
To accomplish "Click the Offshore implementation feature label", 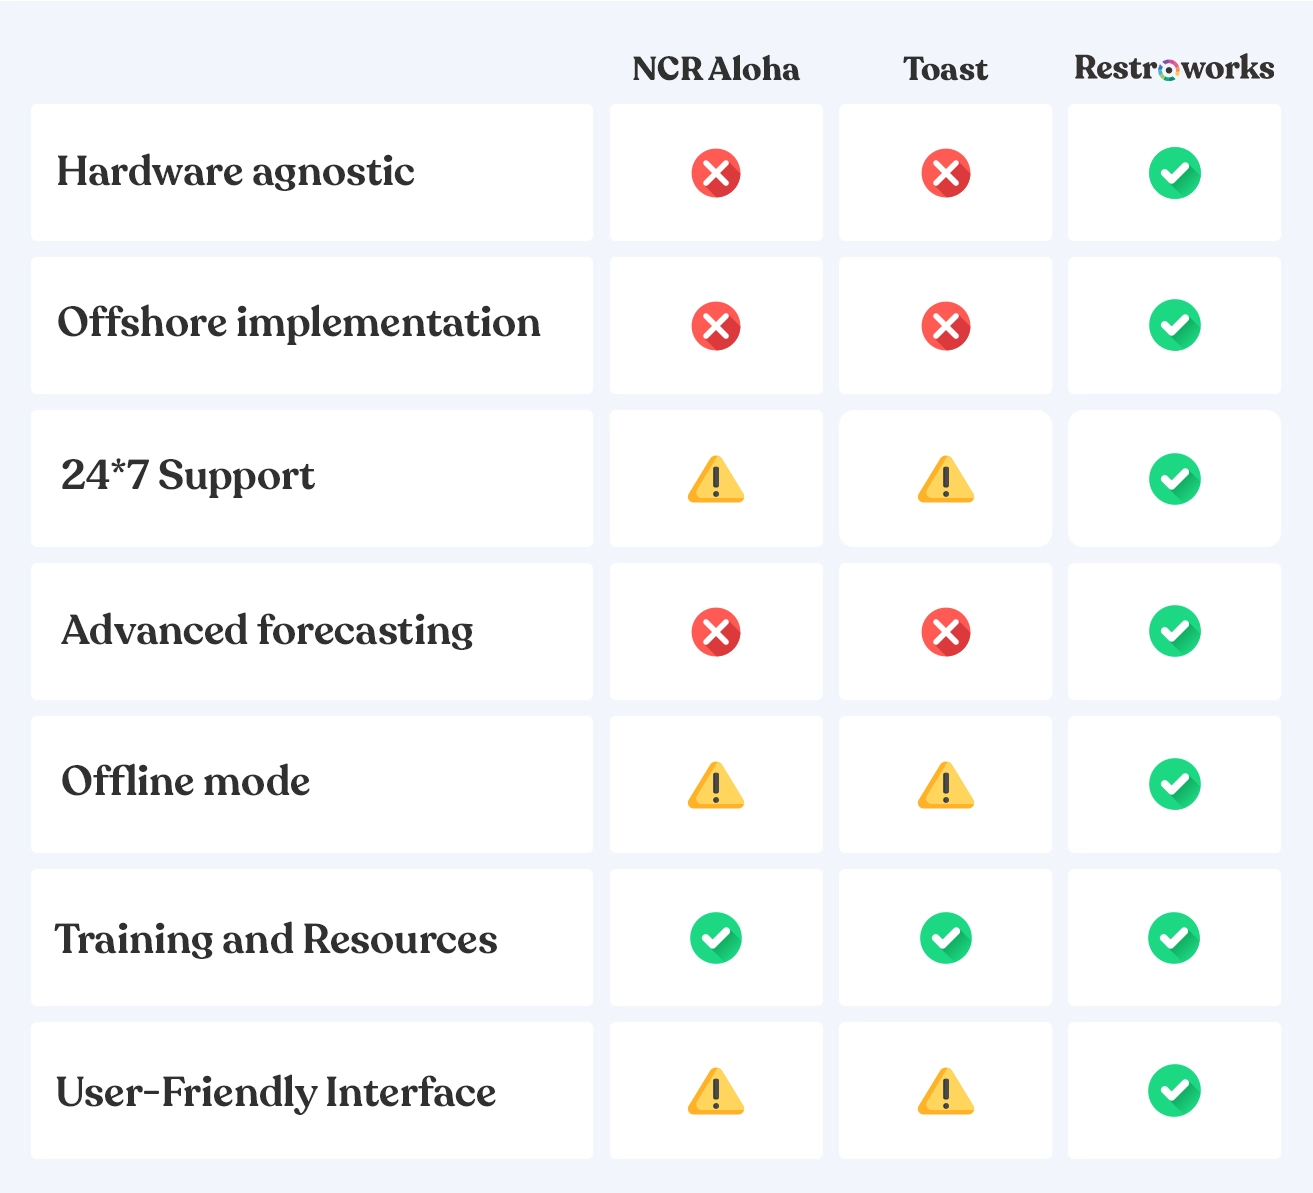I will 299,323.
